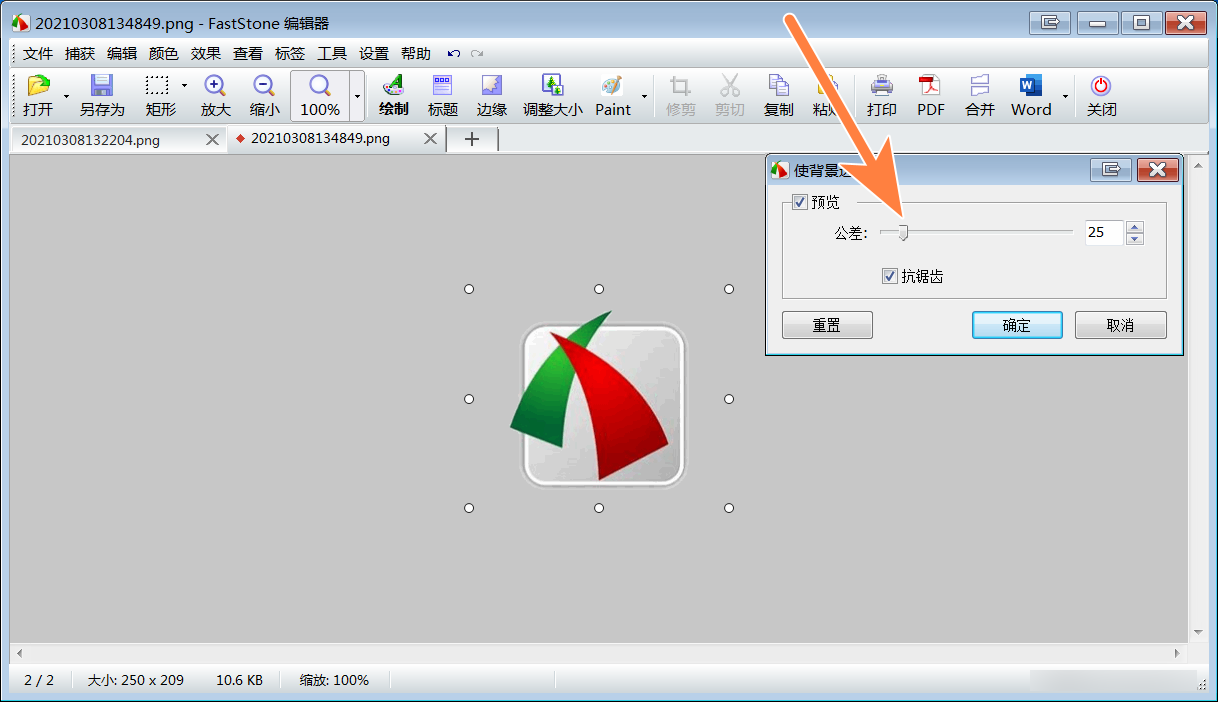The width and height of the screenshot is (1218, 702).
Task: Click horizontal scrollbar left arrow
Action: pos(21,652)
